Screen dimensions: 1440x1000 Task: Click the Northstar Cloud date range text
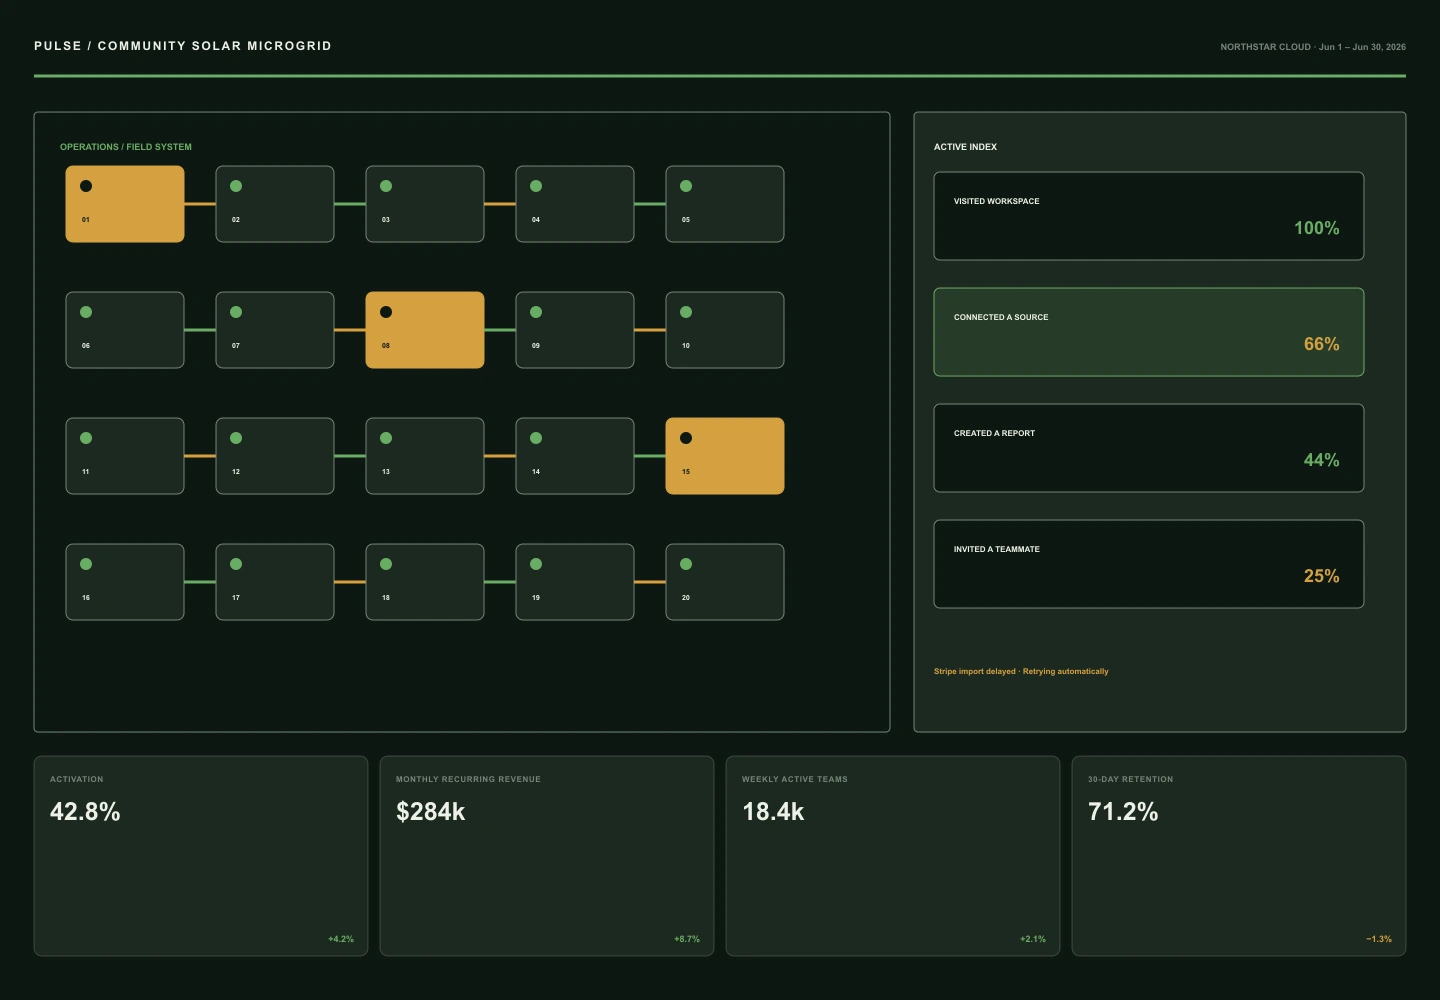pyautogui.click(x=1313, y=47)
